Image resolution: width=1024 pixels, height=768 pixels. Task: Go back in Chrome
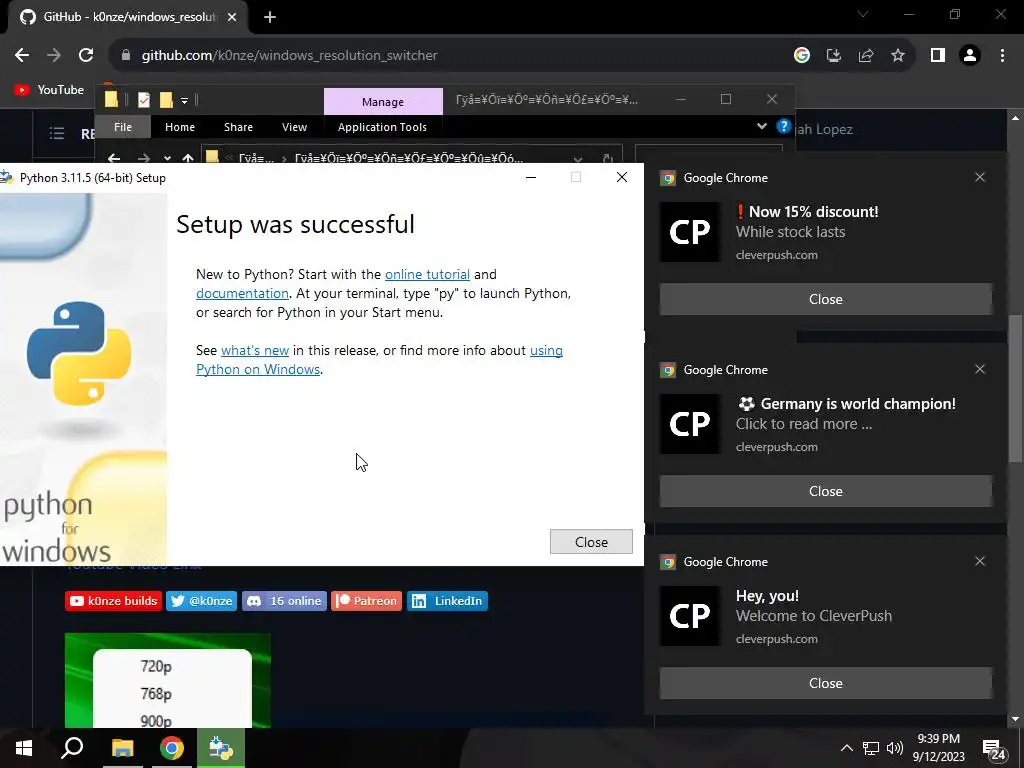22,56
